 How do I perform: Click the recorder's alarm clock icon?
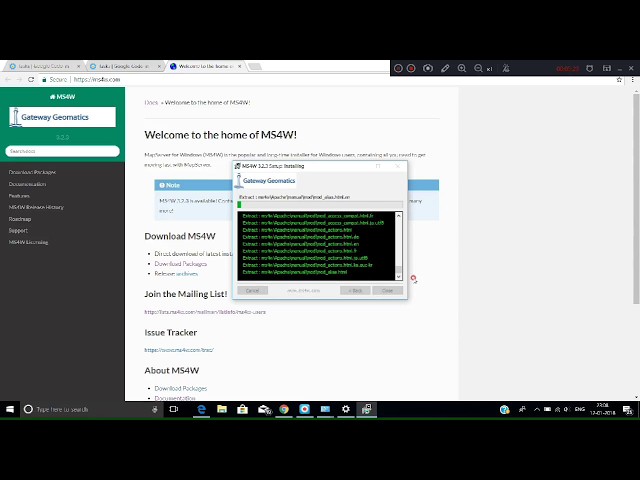(589, 68)
